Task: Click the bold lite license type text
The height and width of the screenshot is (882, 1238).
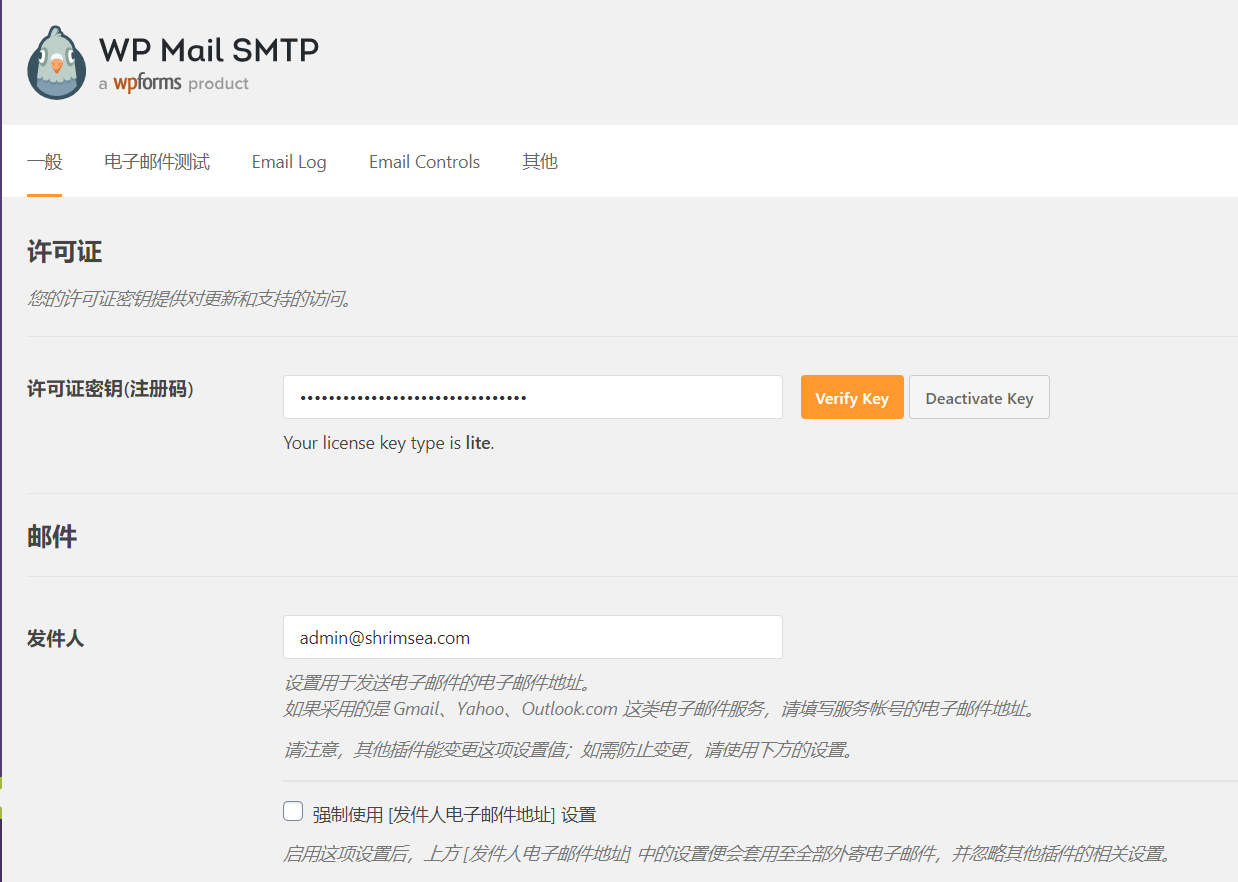Action: coord(478,443)
